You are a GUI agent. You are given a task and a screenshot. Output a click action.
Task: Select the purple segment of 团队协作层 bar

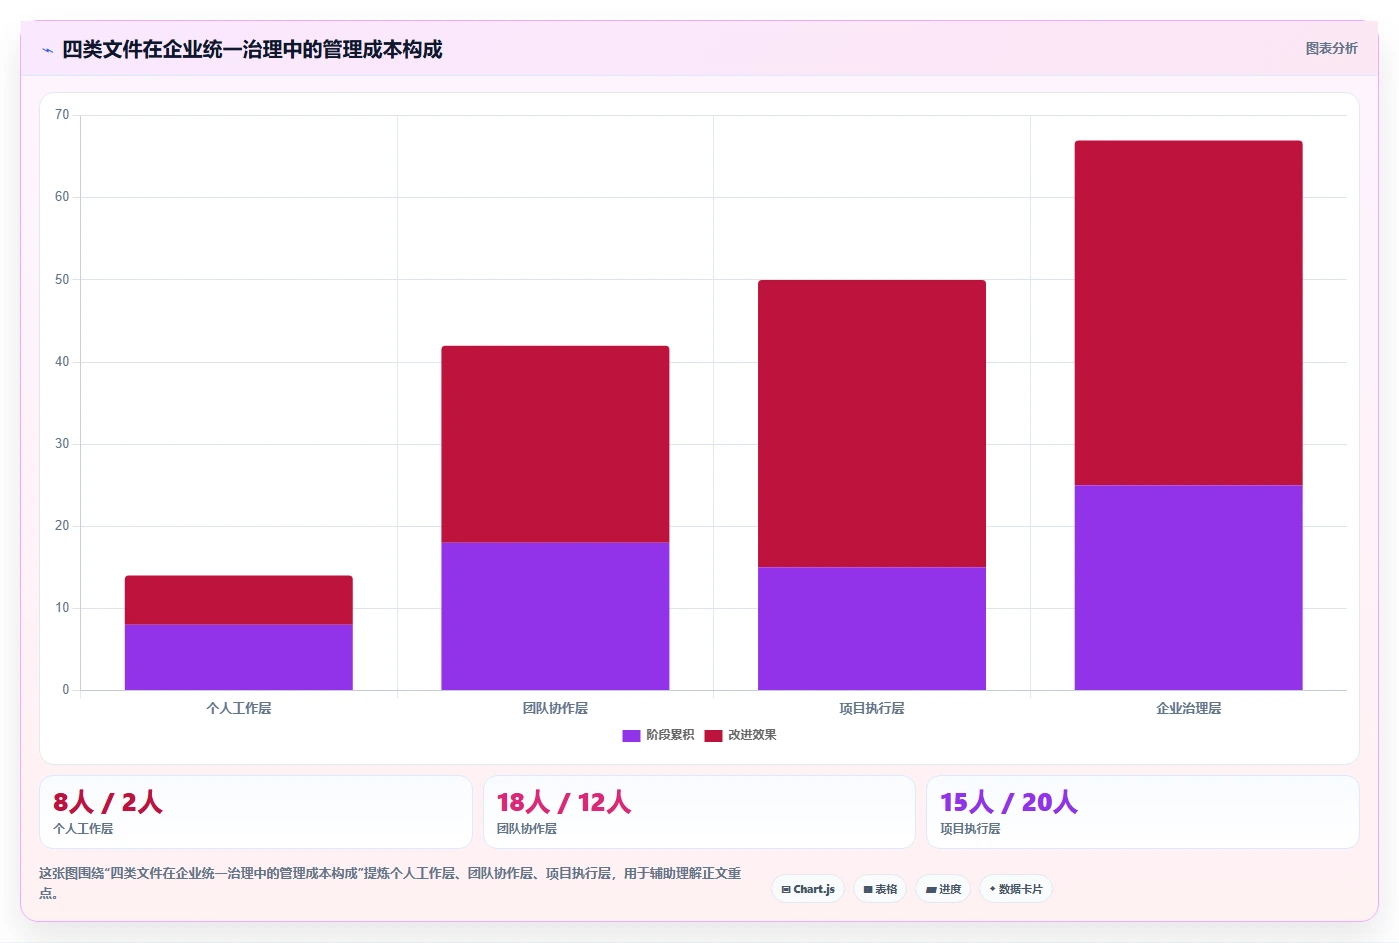555,616
